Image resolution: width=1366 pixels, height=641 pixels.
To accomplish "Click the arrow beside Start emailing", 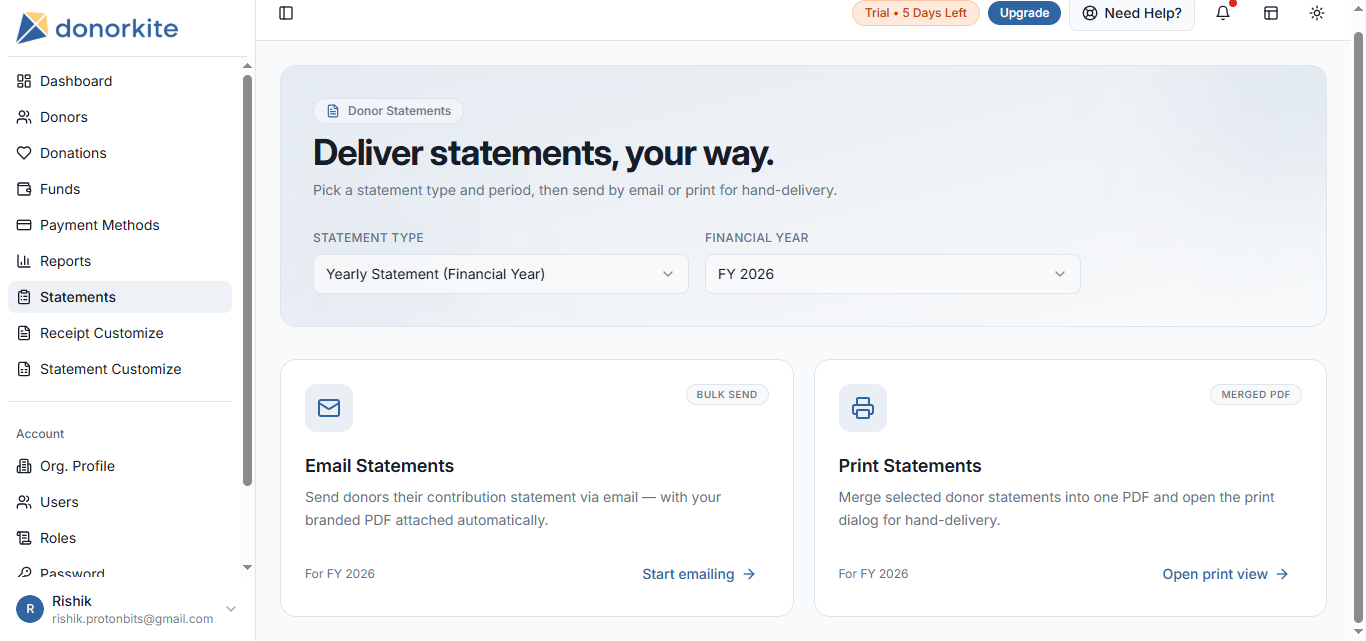I will 749,574.
